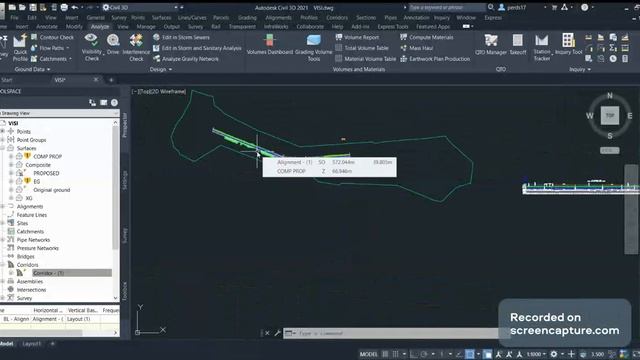Image resolution: width=640 pixels, height=360 pixels.
Task: Open the Volumes Dashboard
Action: pyautogui.click(x=269, y=44)
